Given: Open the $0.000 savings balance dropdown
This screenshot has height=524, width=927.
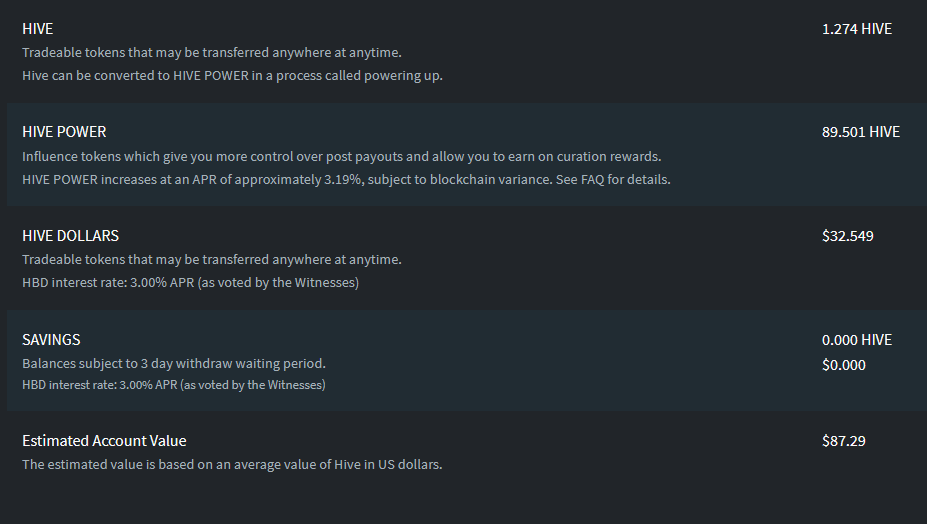Looking at the screenshot, I should point(843,365).
